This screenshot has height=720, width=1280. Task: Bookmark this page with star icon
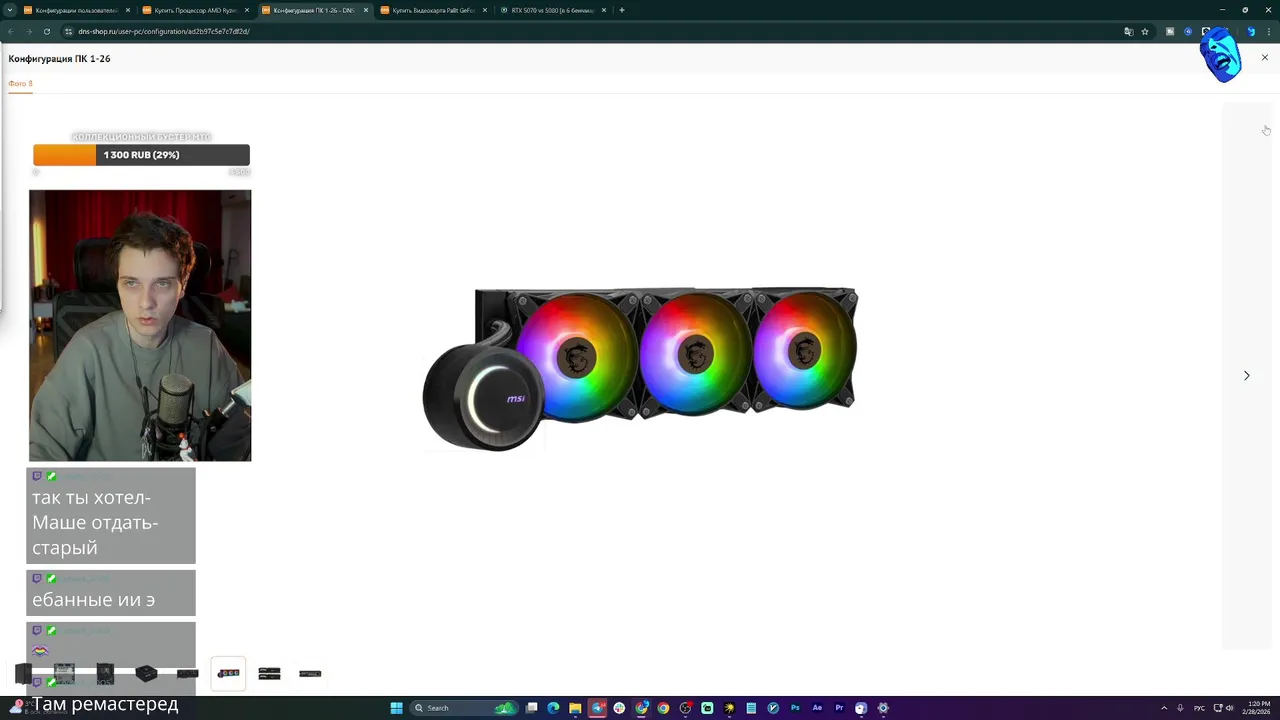tap(1145, 31)
